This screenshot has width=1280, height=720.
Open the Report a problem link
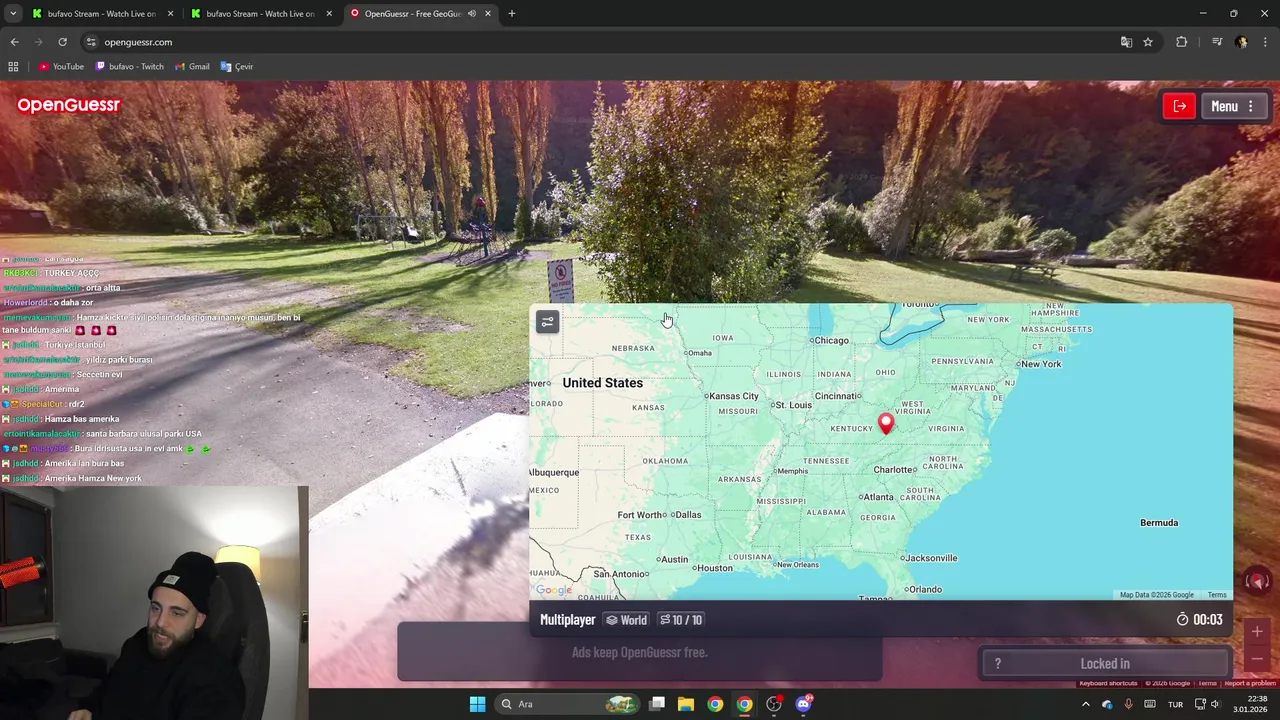pyautogui.click(x=1250, y=683)
